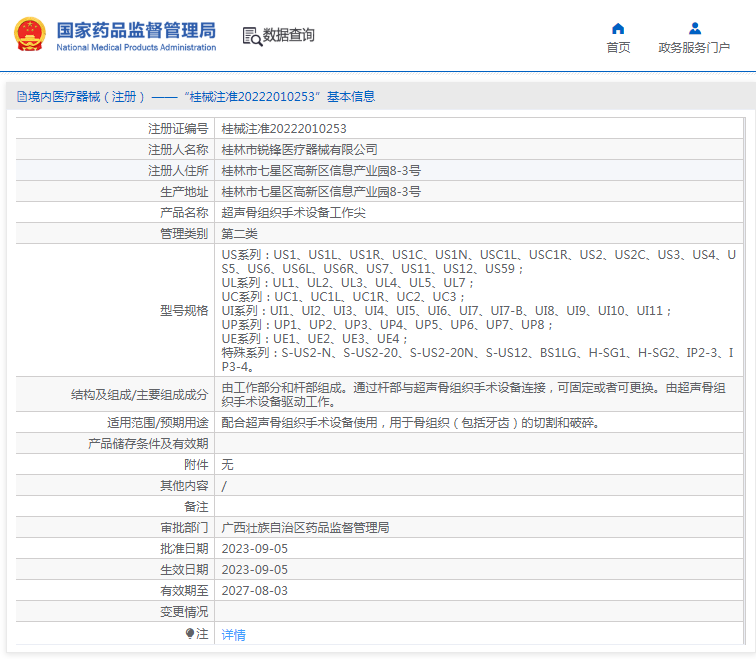Click the 有效期至 date 2027-08-03
This screenshot has height=659, width=756.
[254, 590]
